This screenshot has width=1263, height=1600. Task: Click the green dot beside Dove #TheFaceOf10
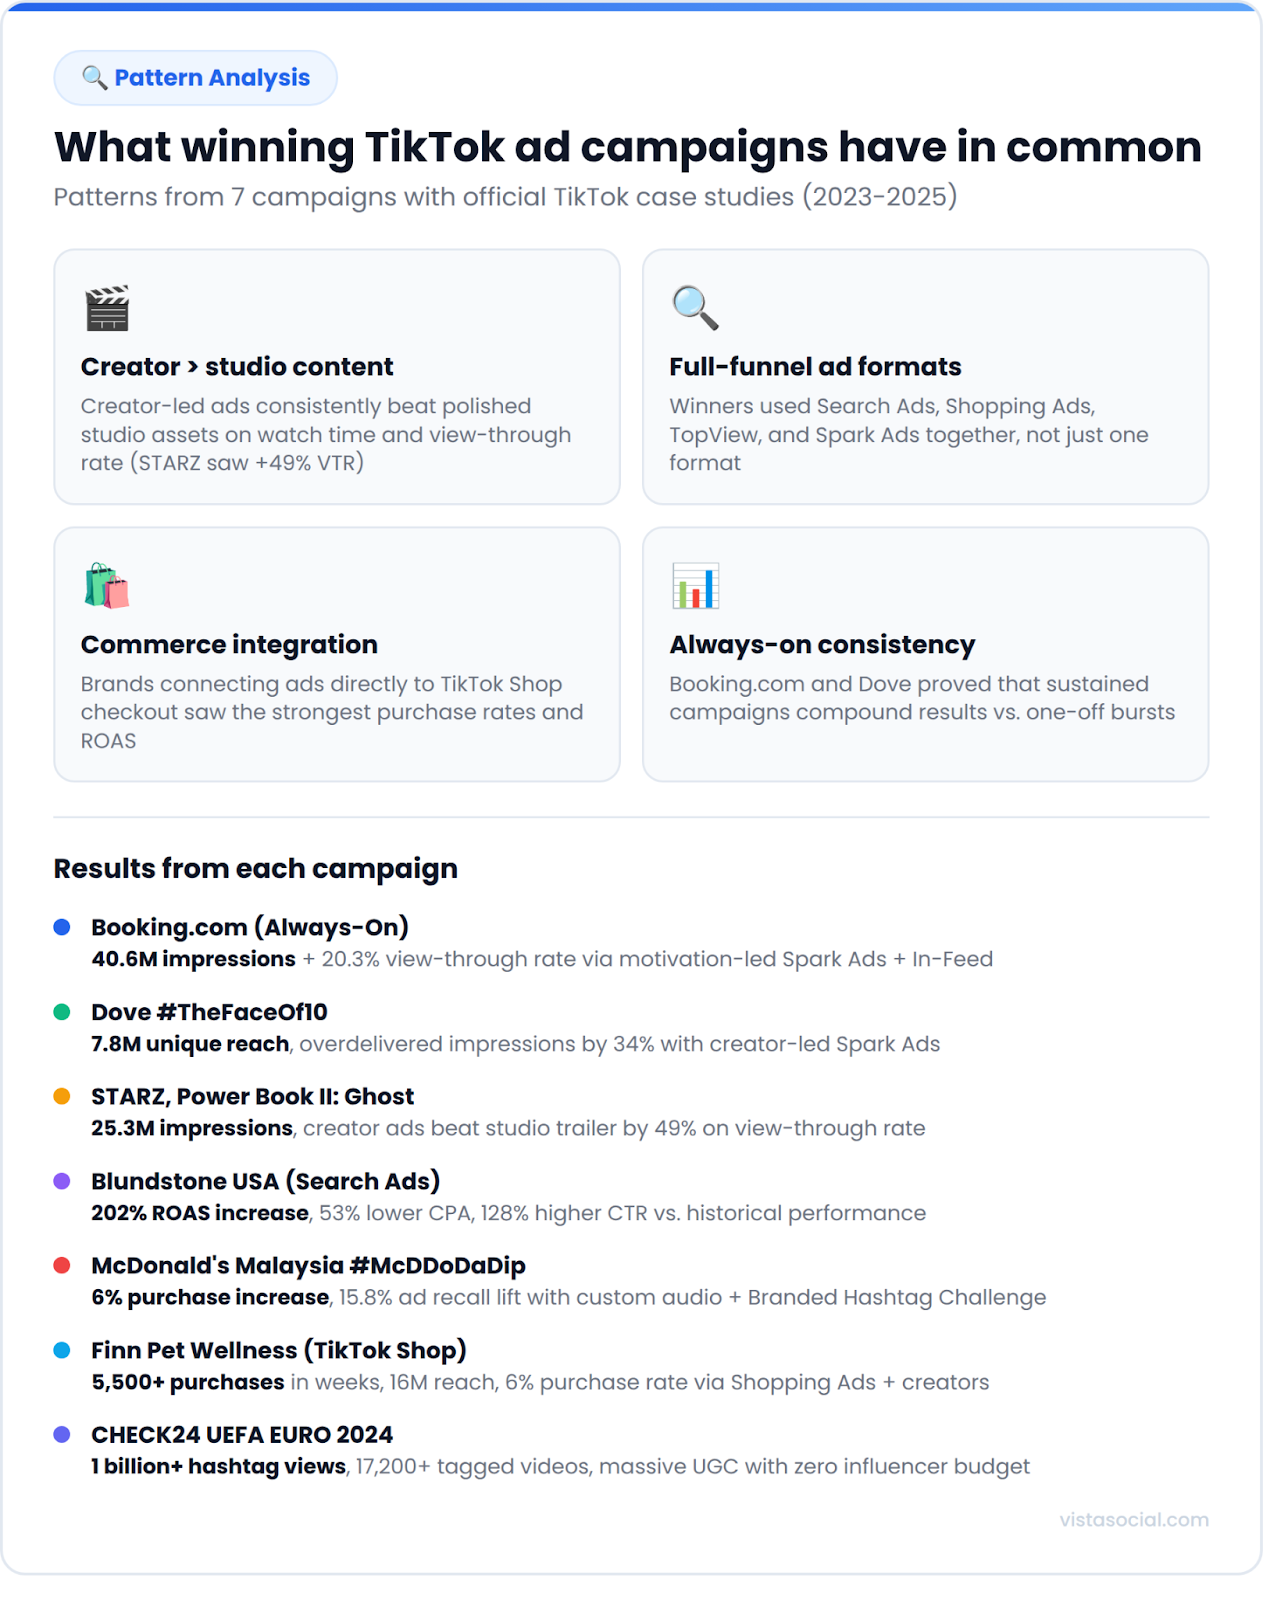(x=62, y=1012)
